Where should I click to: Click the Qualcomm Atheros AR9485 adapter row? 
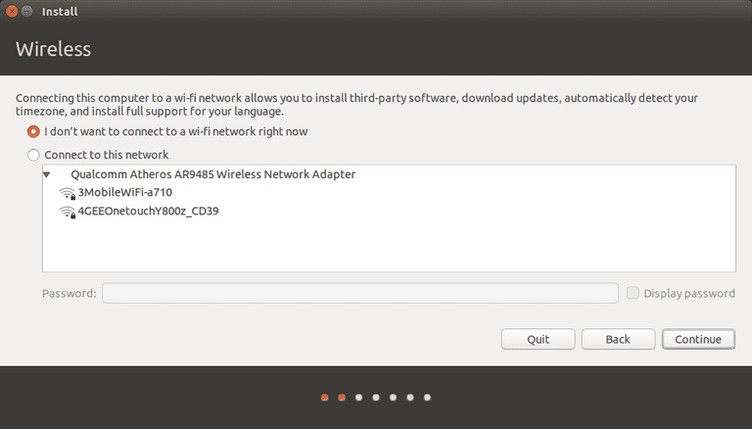(x=389, y=174)
